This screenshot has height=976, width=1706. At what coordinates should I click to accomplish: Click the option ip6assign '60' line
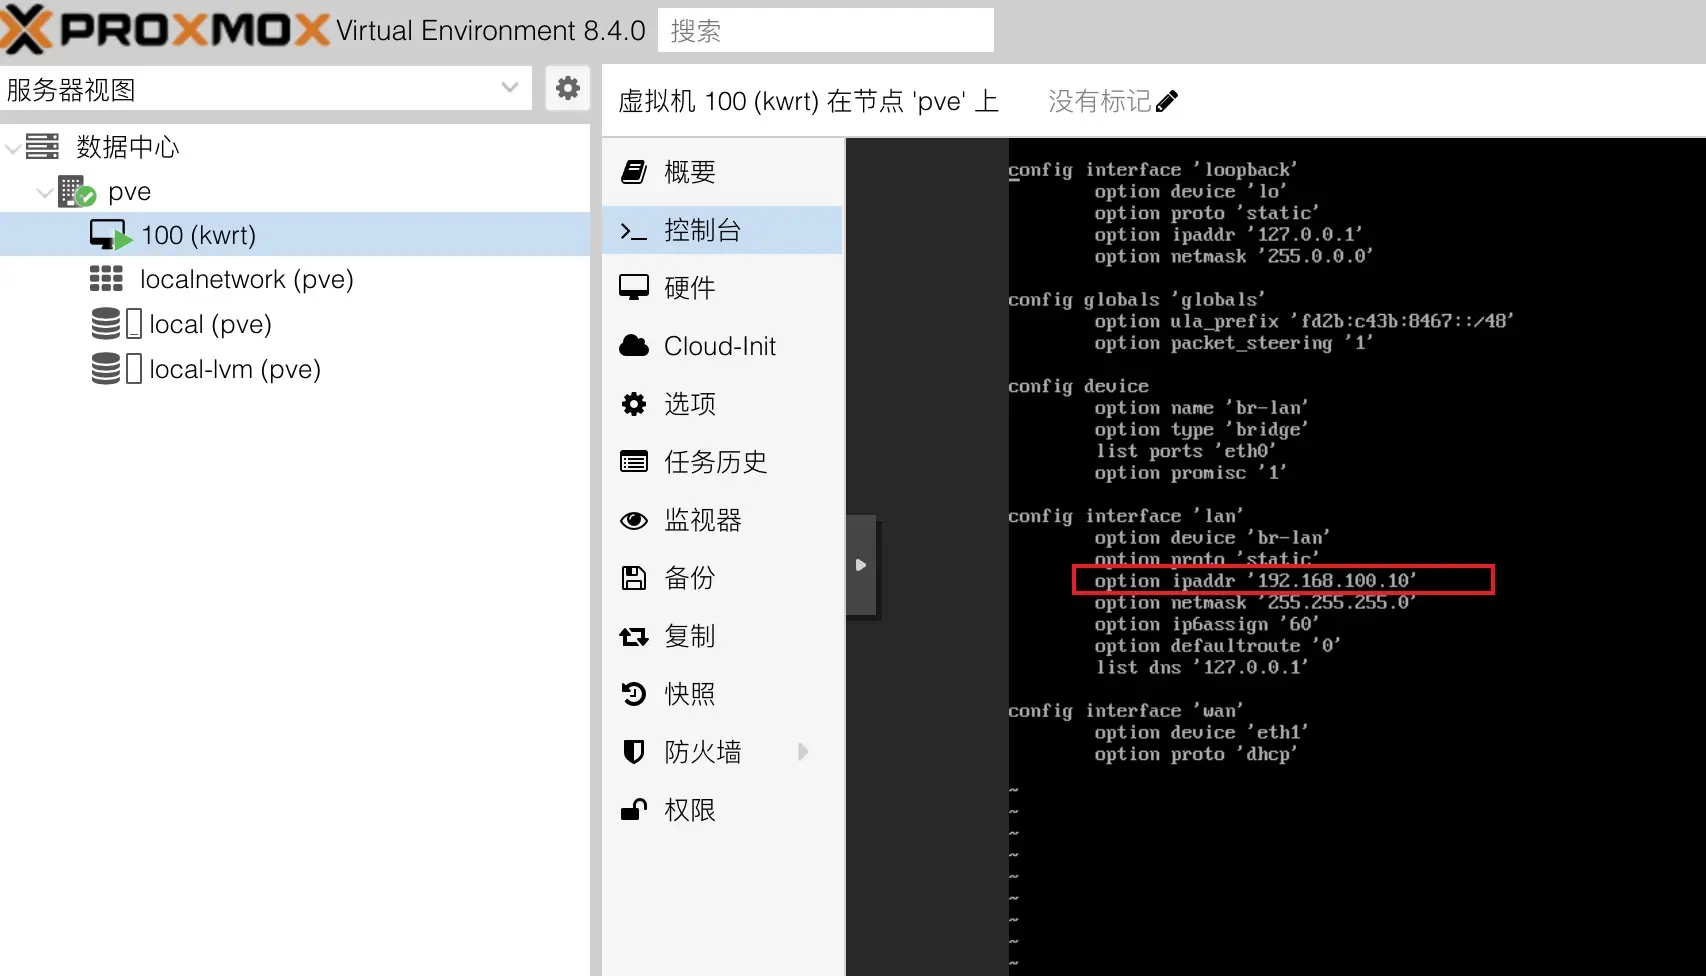[1207, 624]
